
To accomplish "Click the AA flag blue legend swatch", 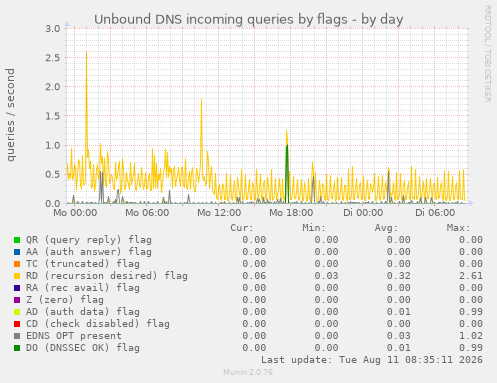I will (17, 252).
